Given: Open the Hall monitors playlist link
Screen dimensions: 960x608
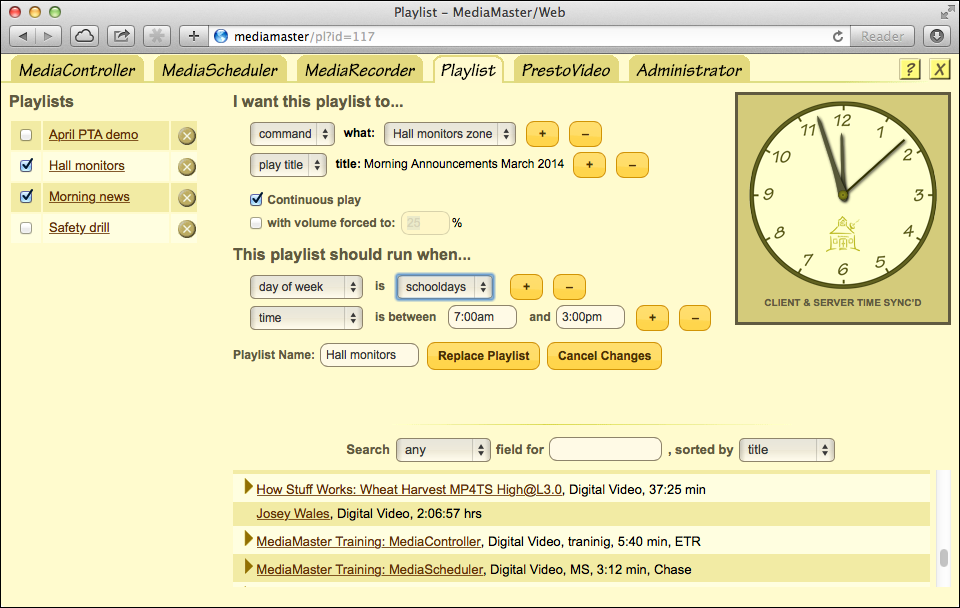Looking at the screenshot, I should click(x=87, y=166).
